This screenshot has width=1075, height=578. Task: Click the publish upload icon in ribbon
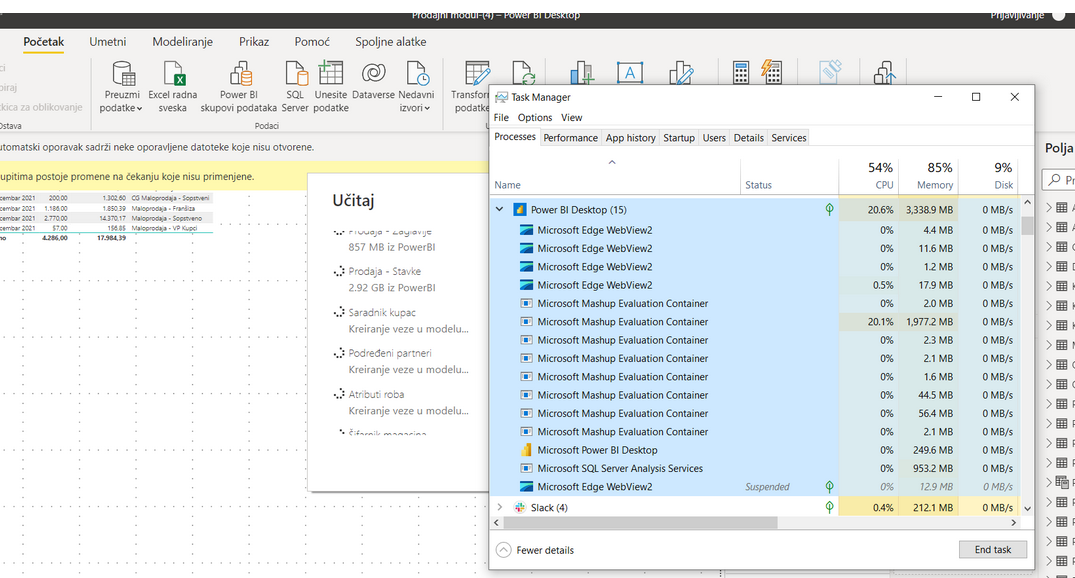[x=884, y=72]
